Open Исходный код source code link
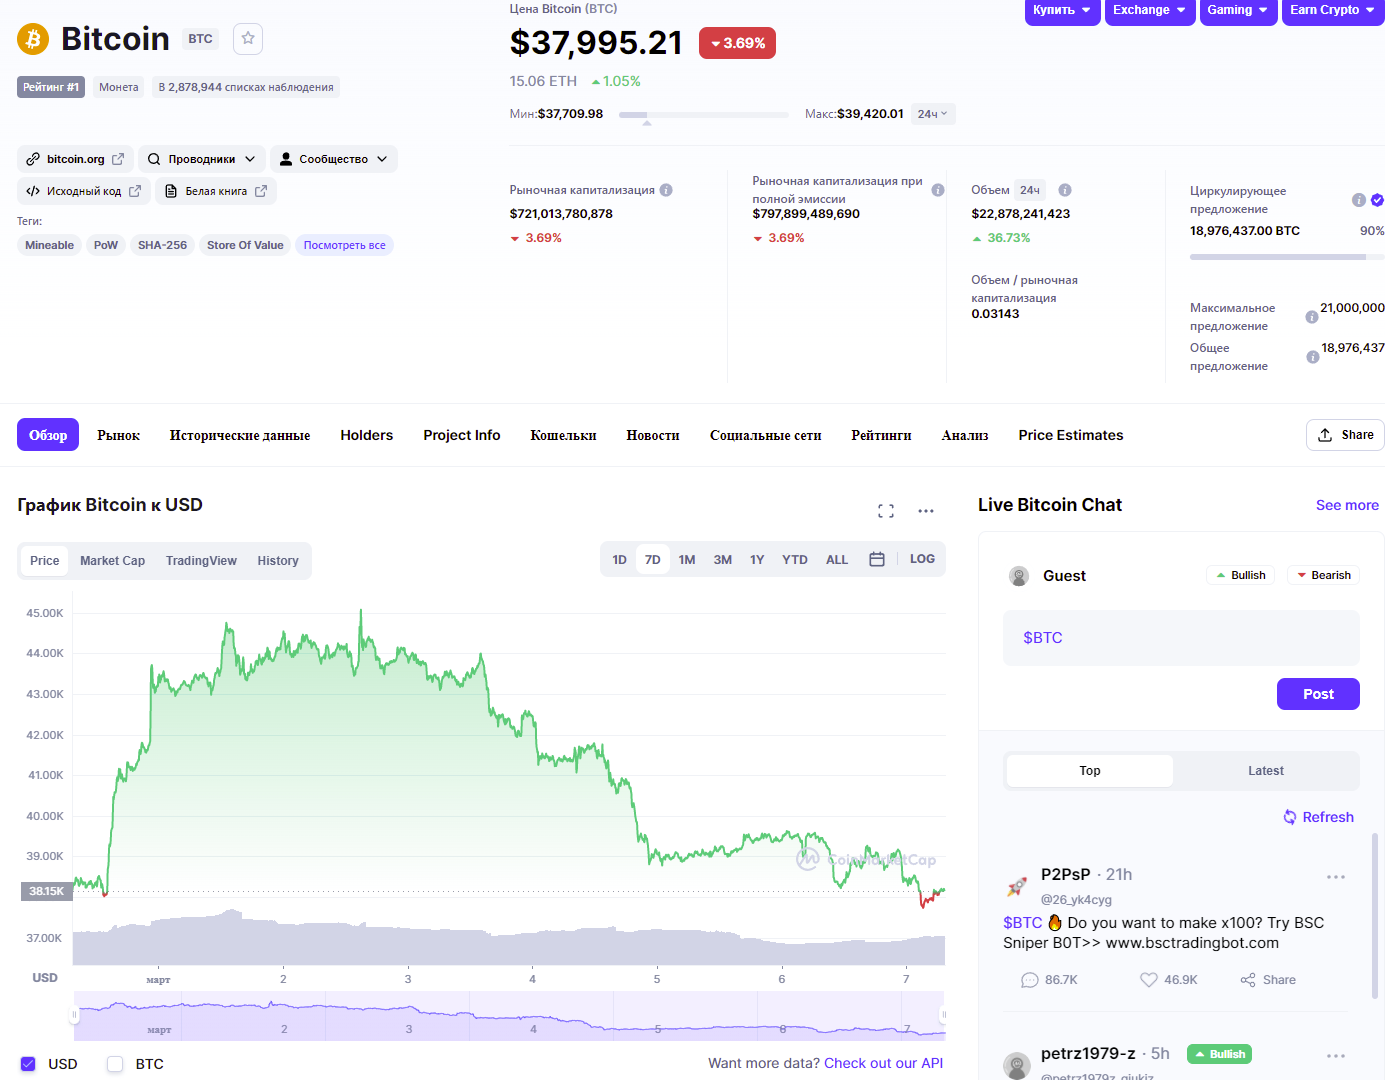 (84, 191)
